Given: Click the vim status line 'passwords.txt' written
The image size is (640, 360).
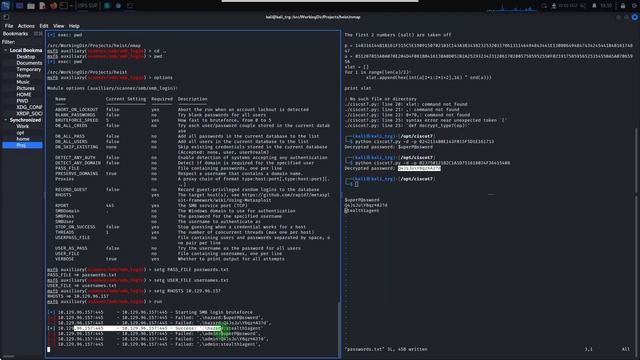Looking at the screenshot, I should pyautogui.click(x=386, y=349).
